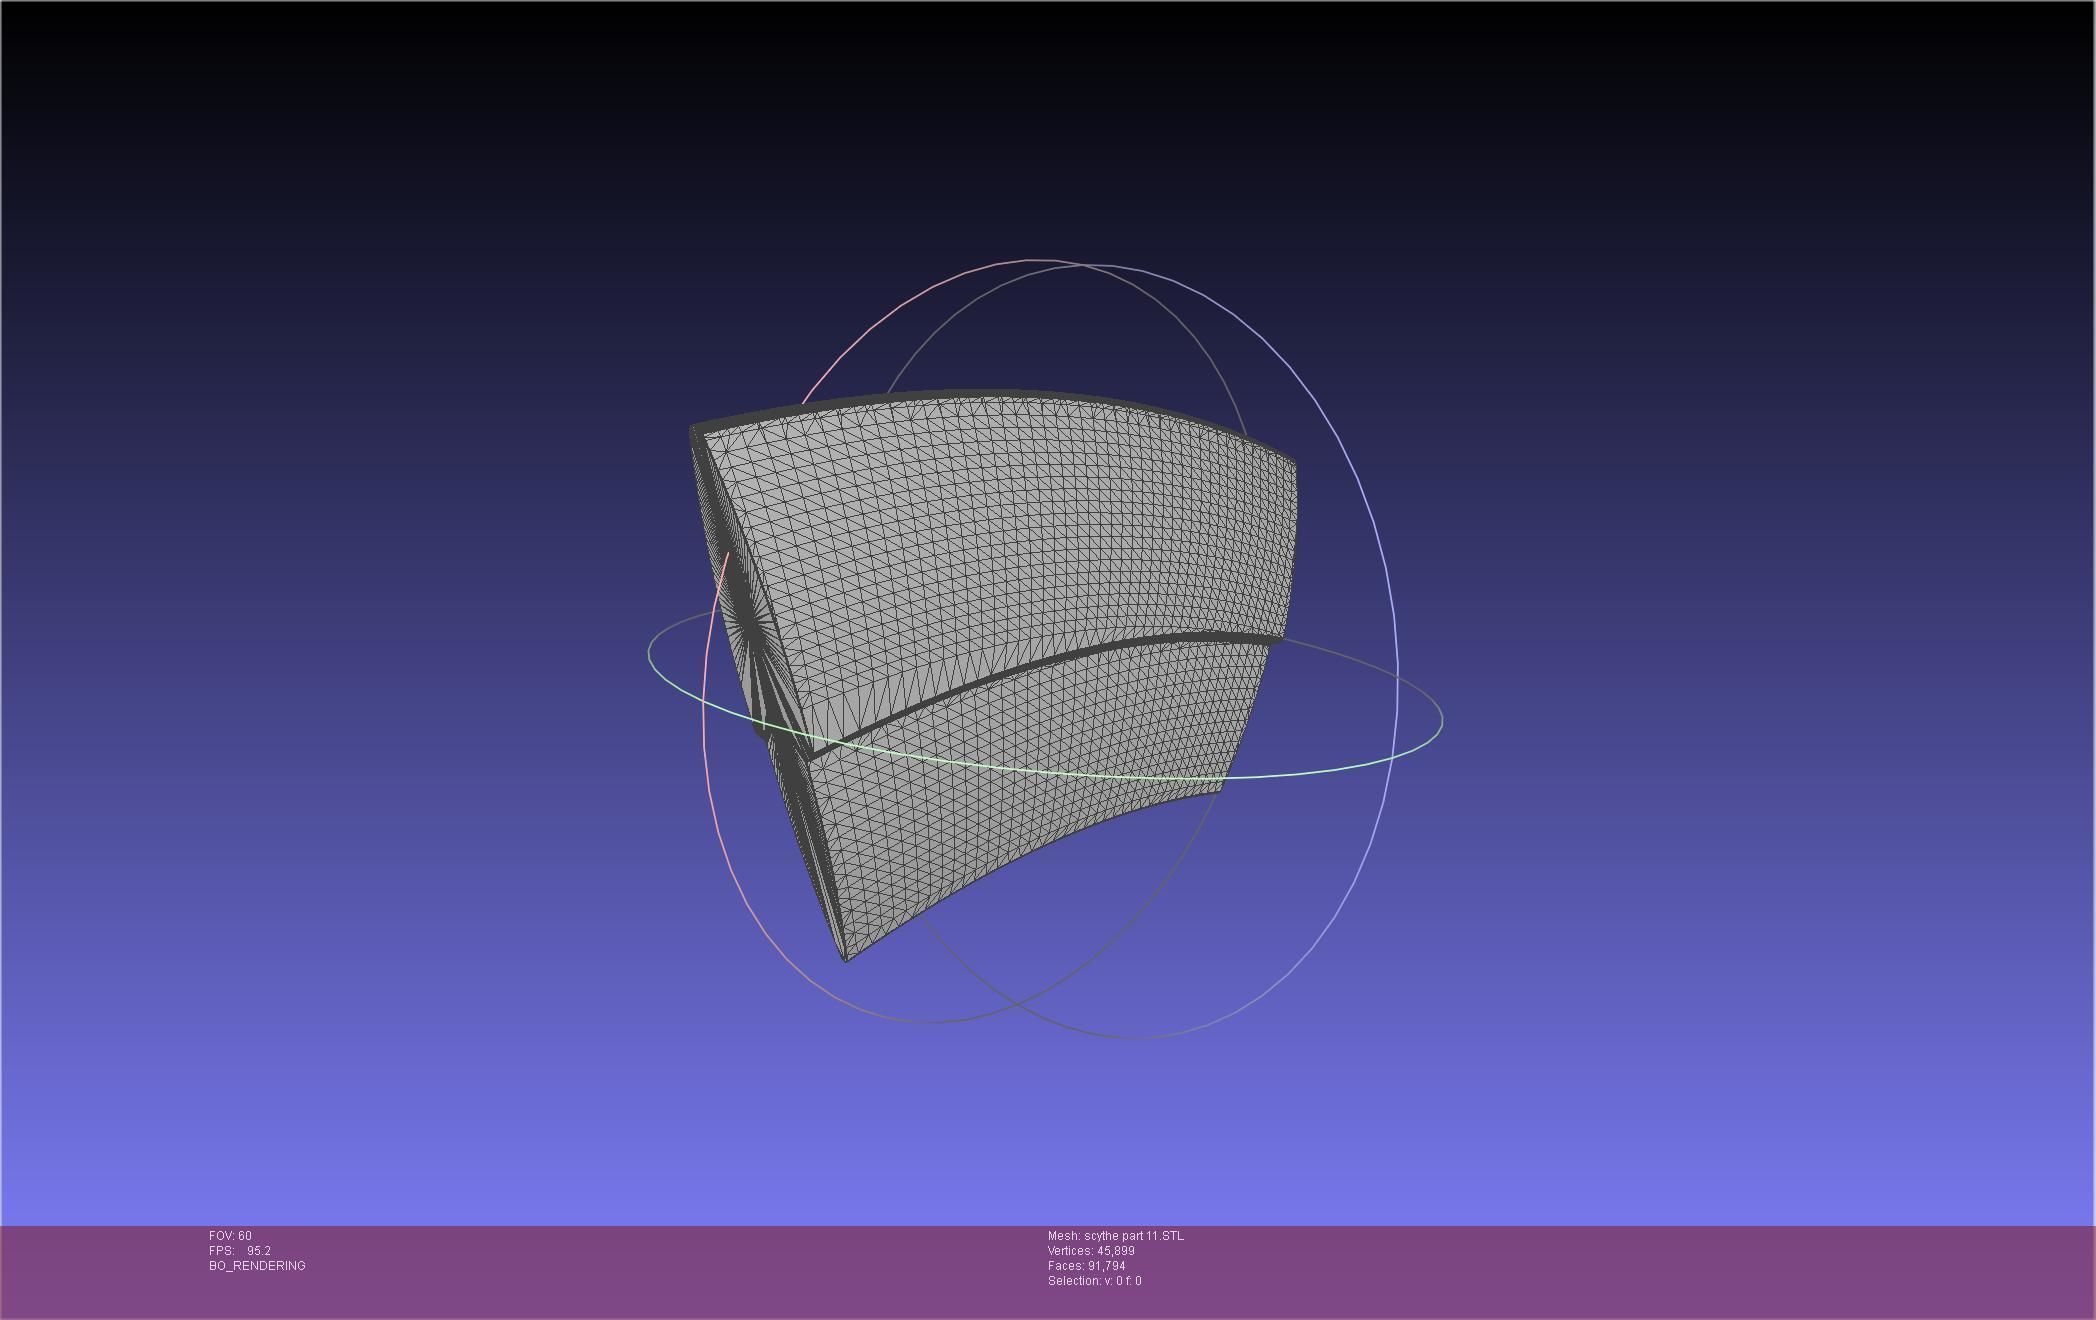Click the BO_RENDERING status label
The width and height of the screenshot is (2096, 1320).
click(x=257, y=1266)
